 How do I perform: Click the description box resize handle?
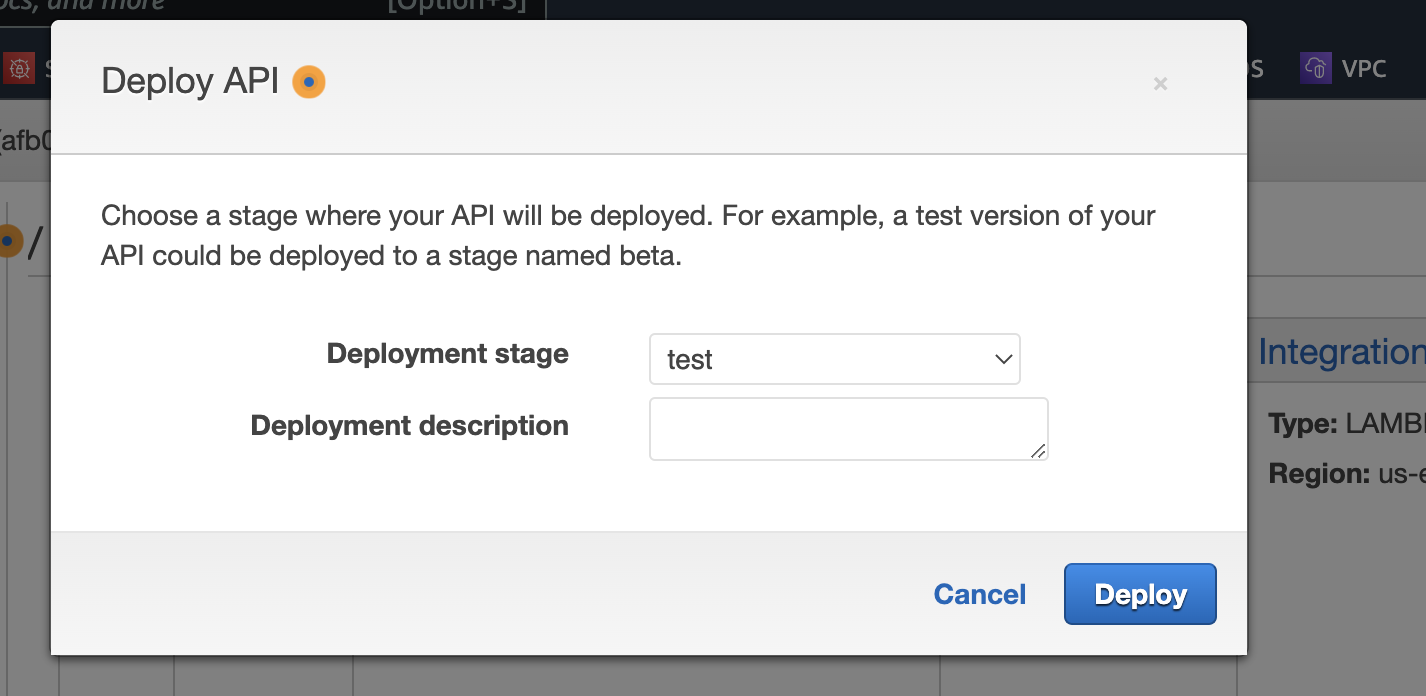pyautogui.click(x=1038, y=451)
